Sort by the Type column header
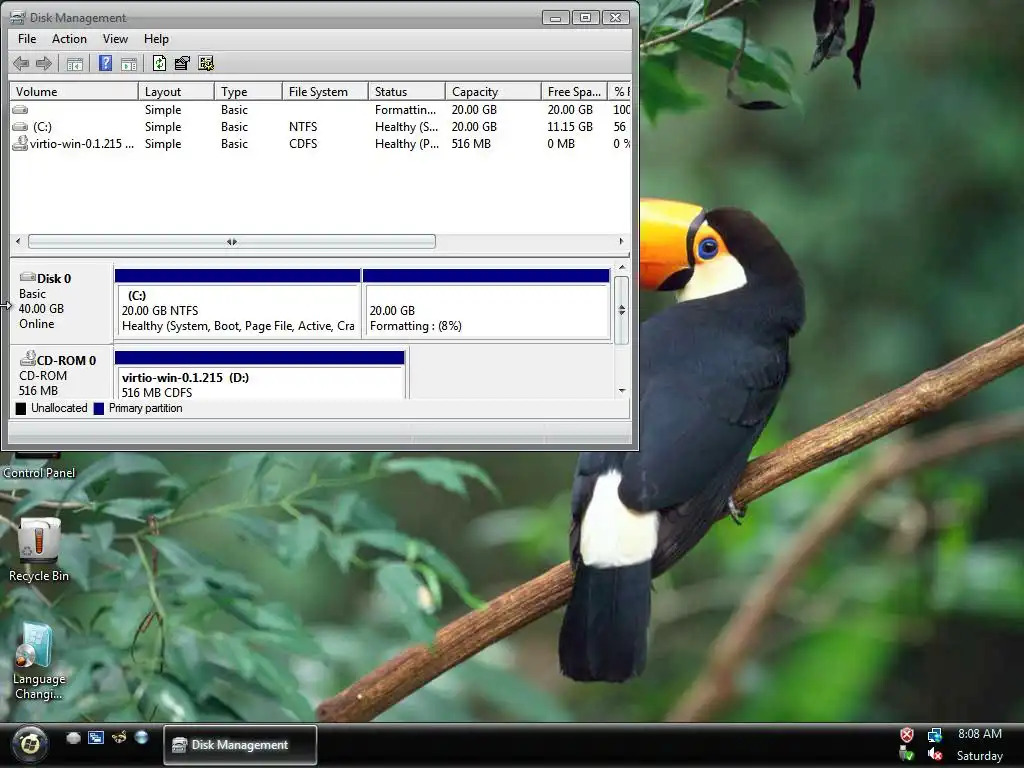The width and height of the screenshot is (1024, 768). 248,91
